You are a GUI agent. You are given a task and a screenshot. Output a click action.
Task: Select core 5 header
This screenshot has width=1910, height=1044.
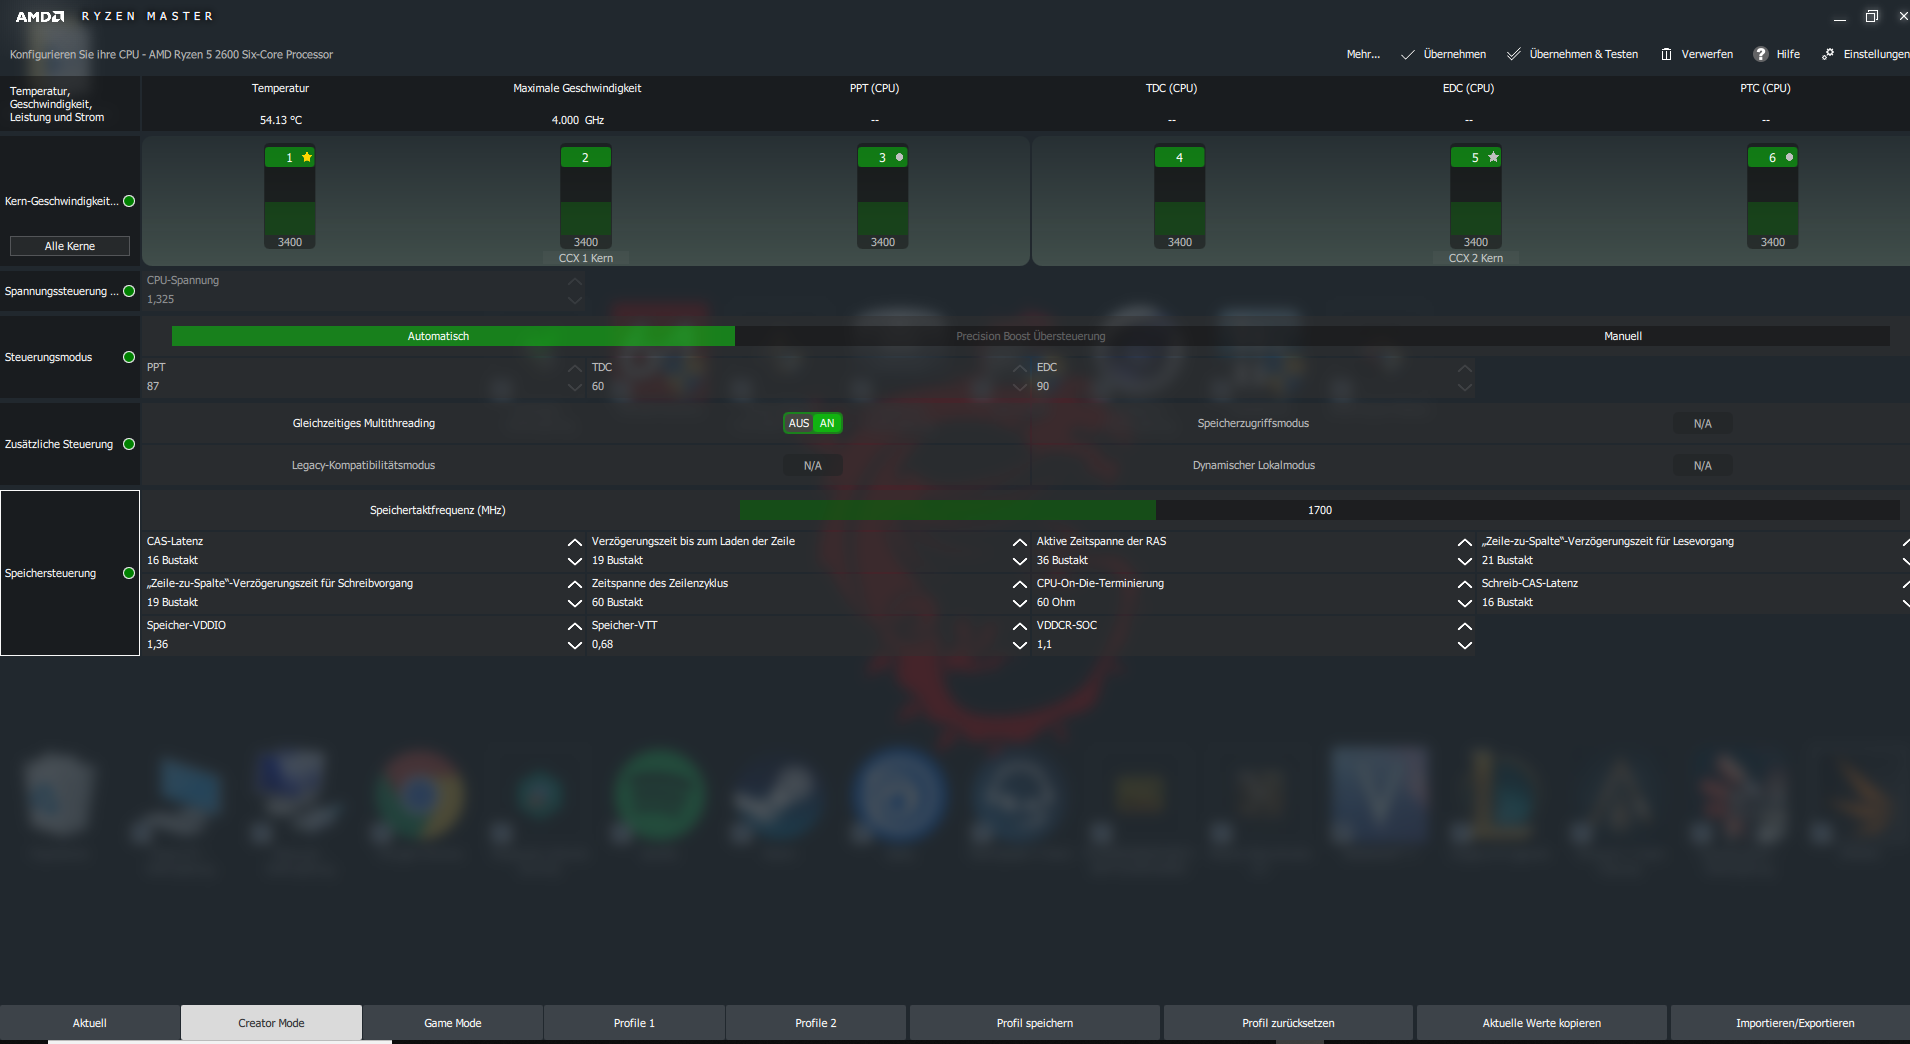tap(1476, 157)
